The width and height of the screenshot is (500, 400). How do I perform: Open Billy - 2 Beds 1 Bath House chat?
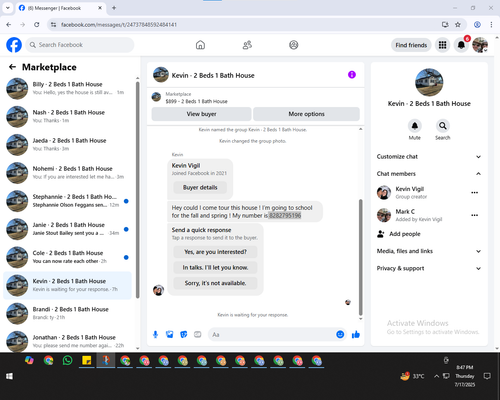pos(68,88)
